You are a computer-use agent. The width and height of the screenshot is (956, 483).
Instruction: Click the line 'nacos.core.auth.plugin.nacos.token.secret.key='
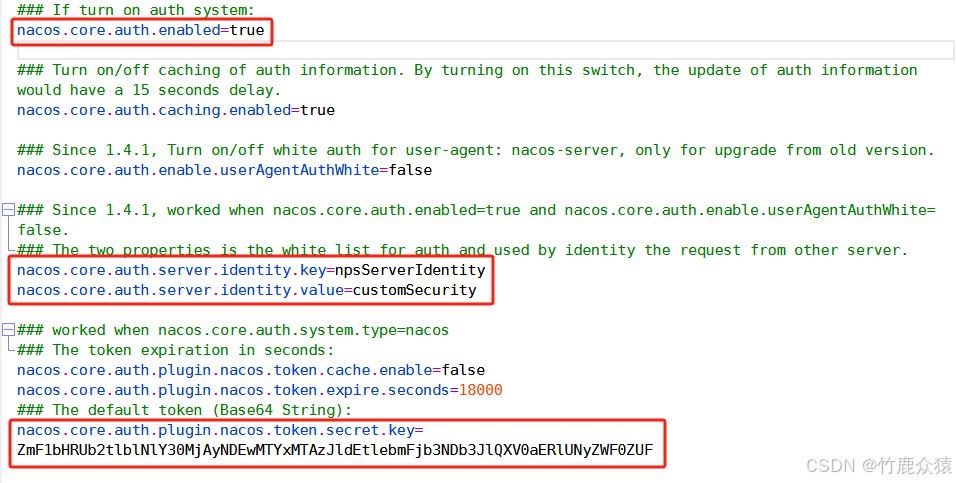point(220,431)
